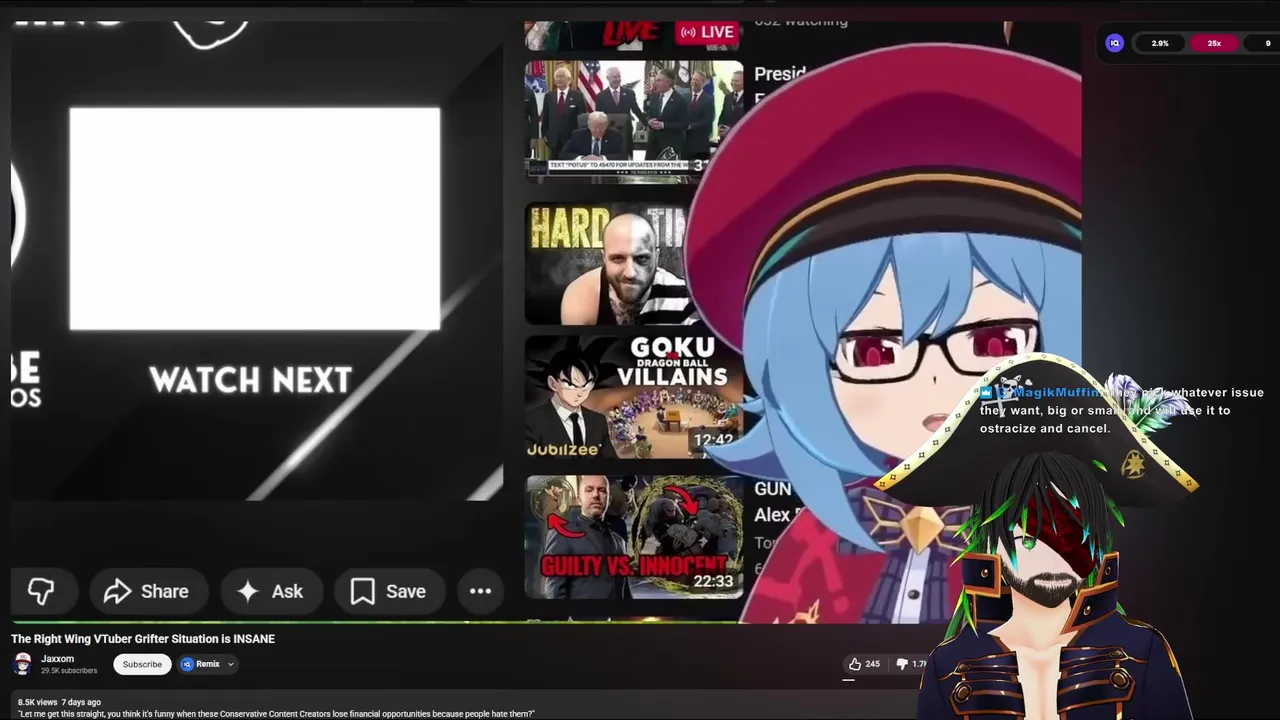Select the highlighted 25x pill

1214,43
